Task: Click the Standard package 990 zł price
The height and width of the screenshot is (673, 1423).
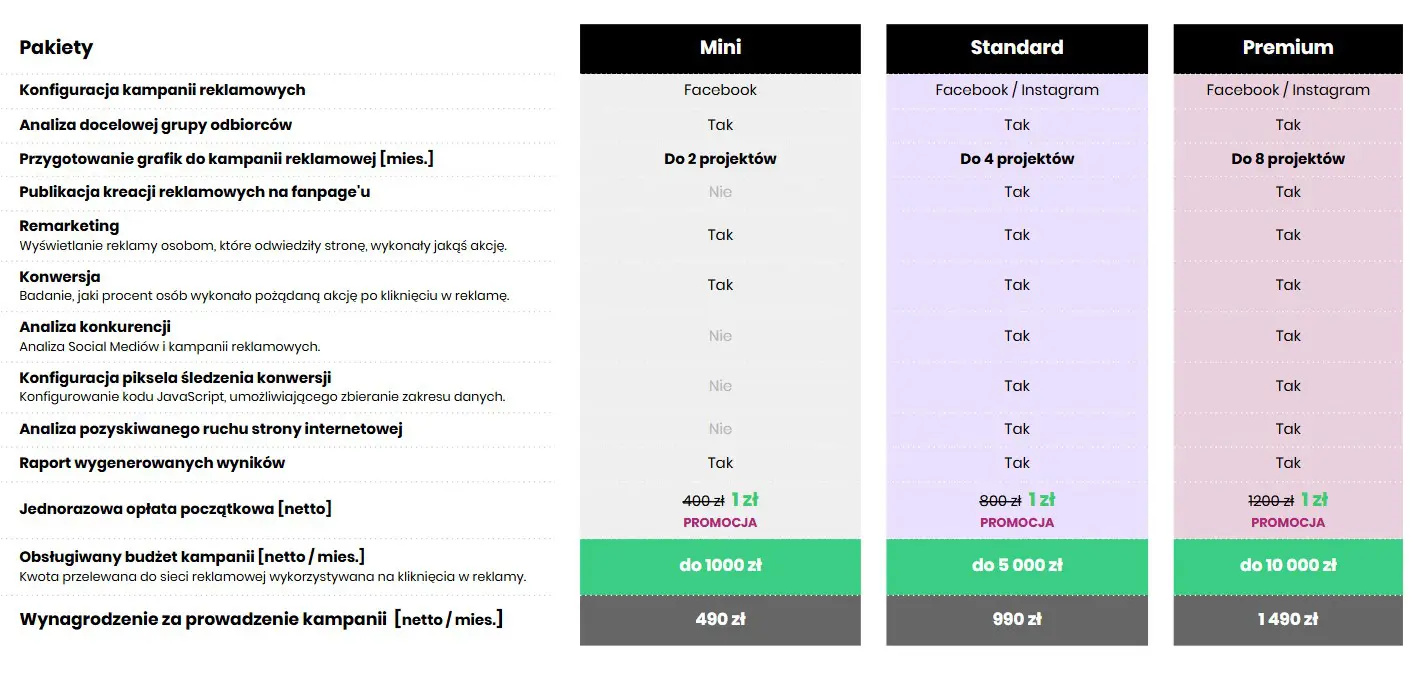Action: point(1016,619)
